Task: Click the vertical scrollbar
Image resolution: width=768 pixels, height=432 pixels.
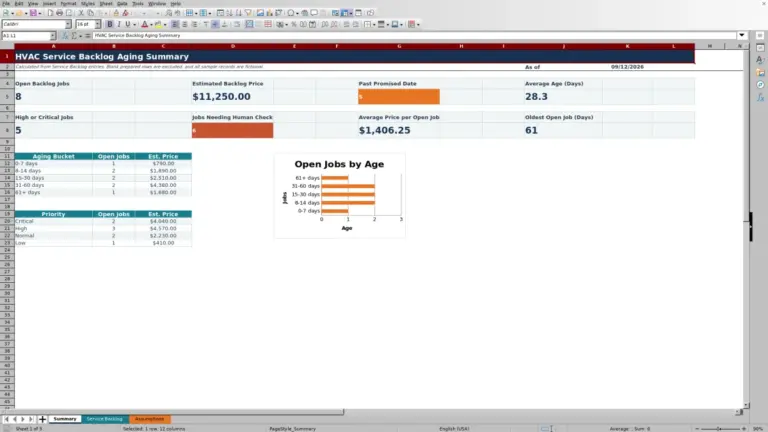Action: point(746,225)
